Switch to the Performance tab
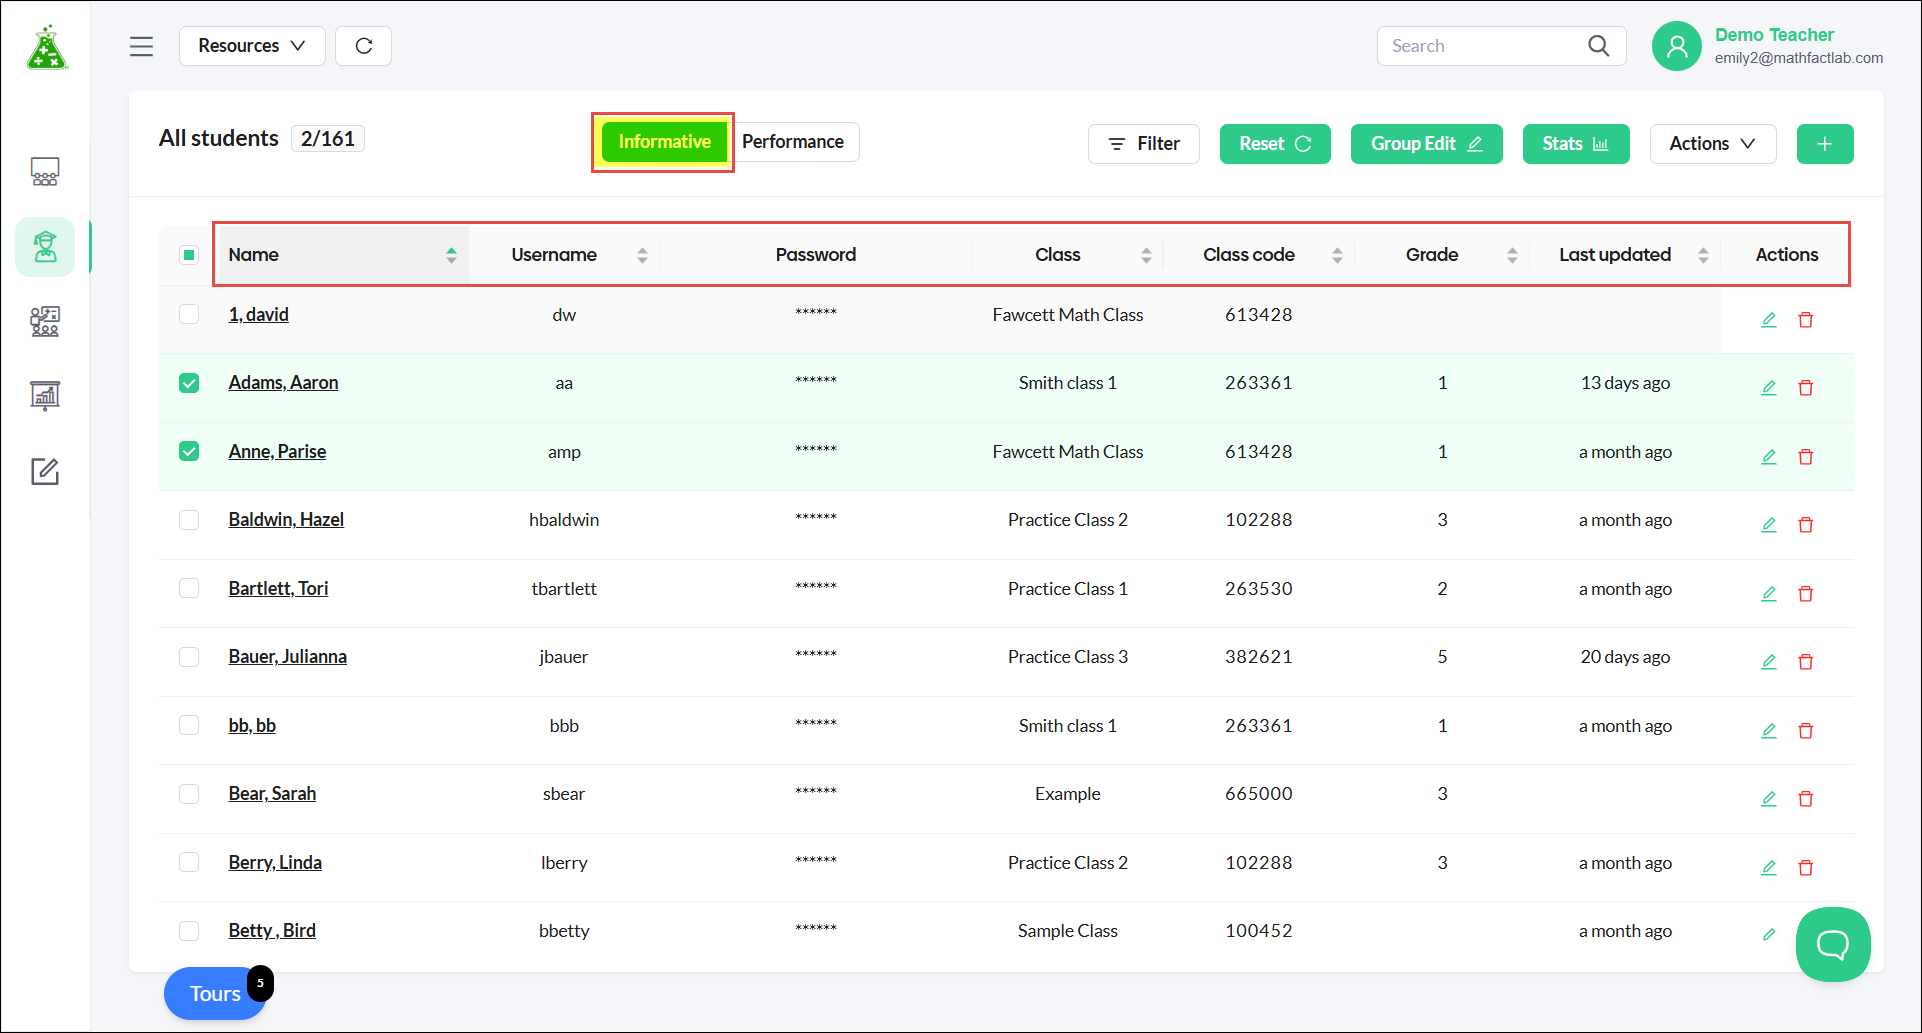This screenshot has width=1922, height=1033. (793, 142)
